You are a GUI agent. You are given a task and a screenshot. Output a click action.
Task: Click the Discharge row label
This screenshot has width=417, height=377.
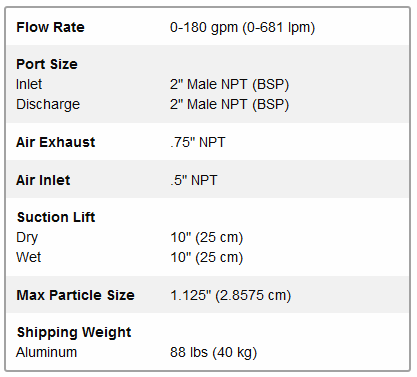48,105
